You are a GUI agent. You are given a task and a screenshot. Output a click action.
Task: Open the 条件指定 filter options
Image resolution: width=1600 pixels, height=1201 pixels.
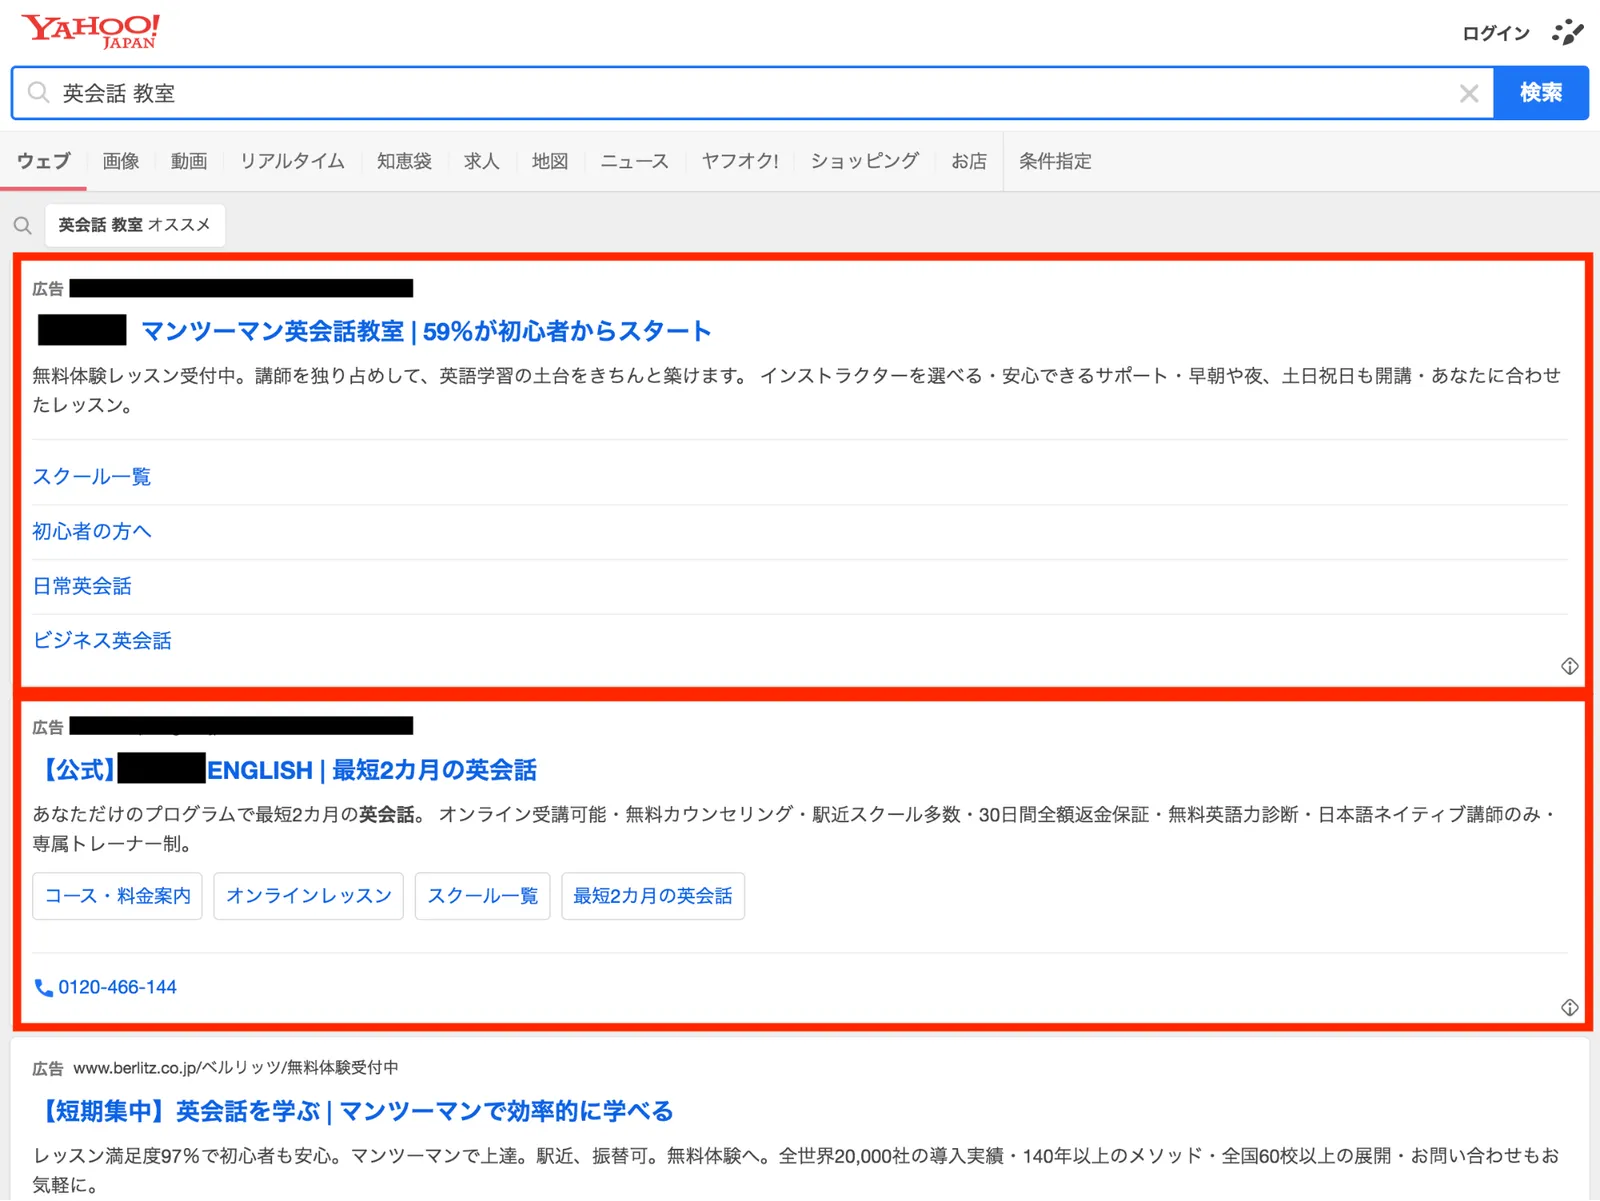tap(1055, 161)
